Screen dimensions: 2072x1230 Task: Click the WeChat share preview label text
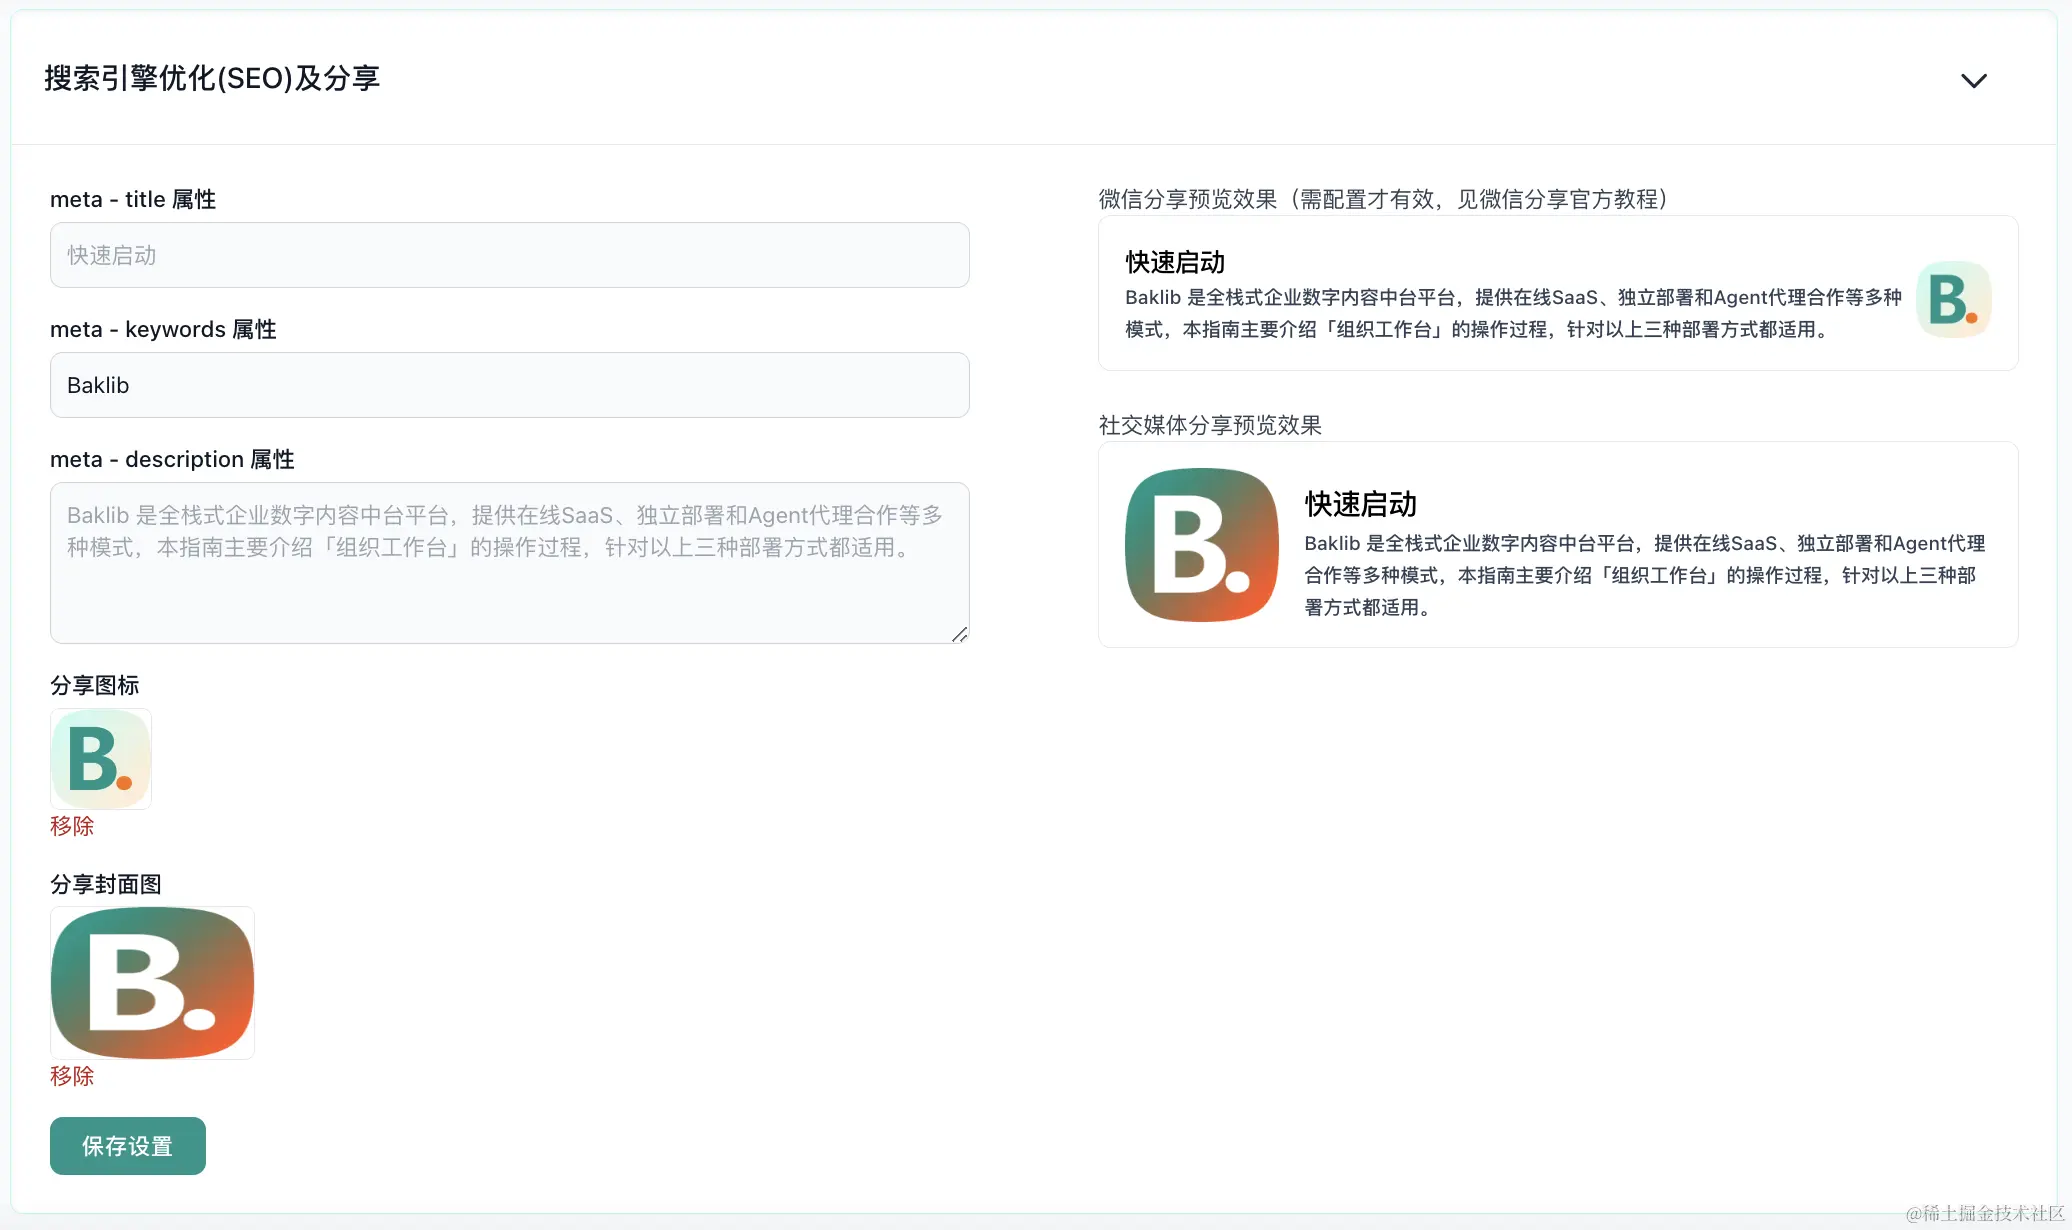click(1383, 199)
